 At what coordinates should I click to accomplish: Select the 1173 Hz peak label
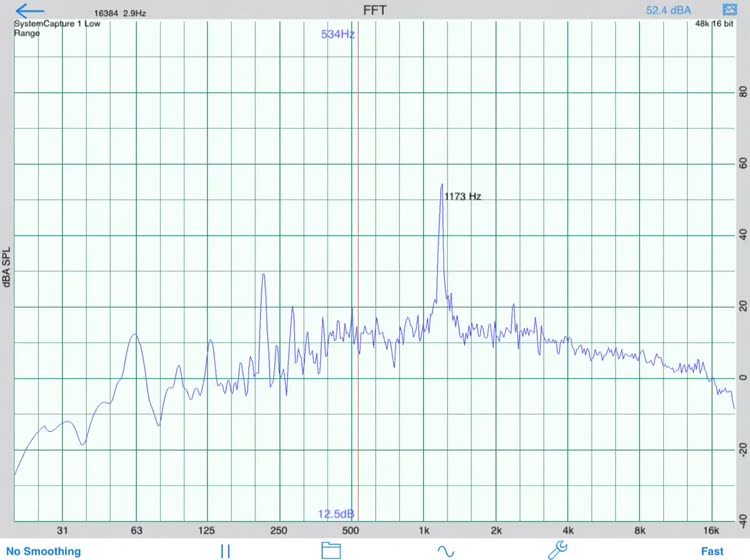coord(463,196)
